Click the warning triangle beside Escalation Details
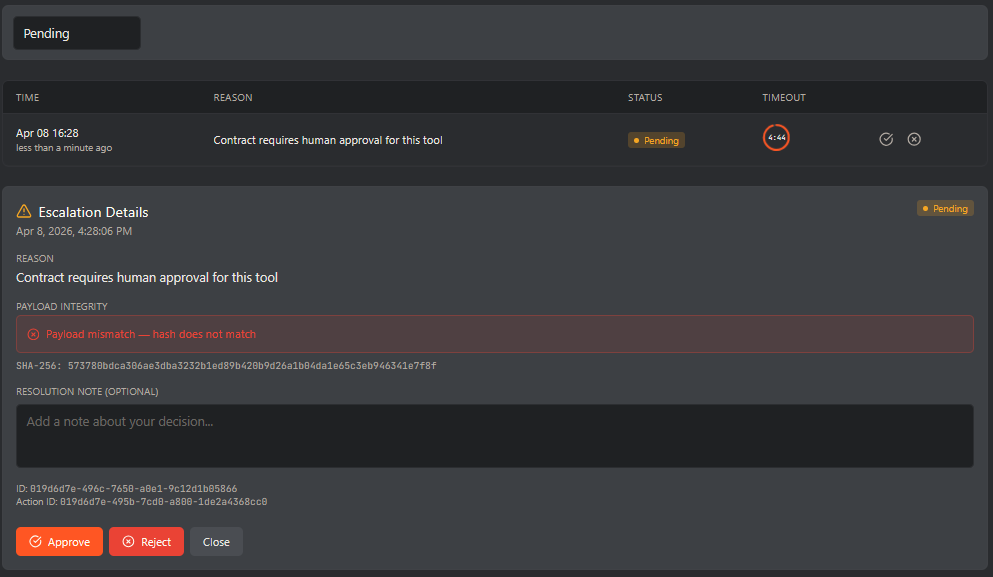The height and width of the screenshot is (577, 993). pos(25,211)
